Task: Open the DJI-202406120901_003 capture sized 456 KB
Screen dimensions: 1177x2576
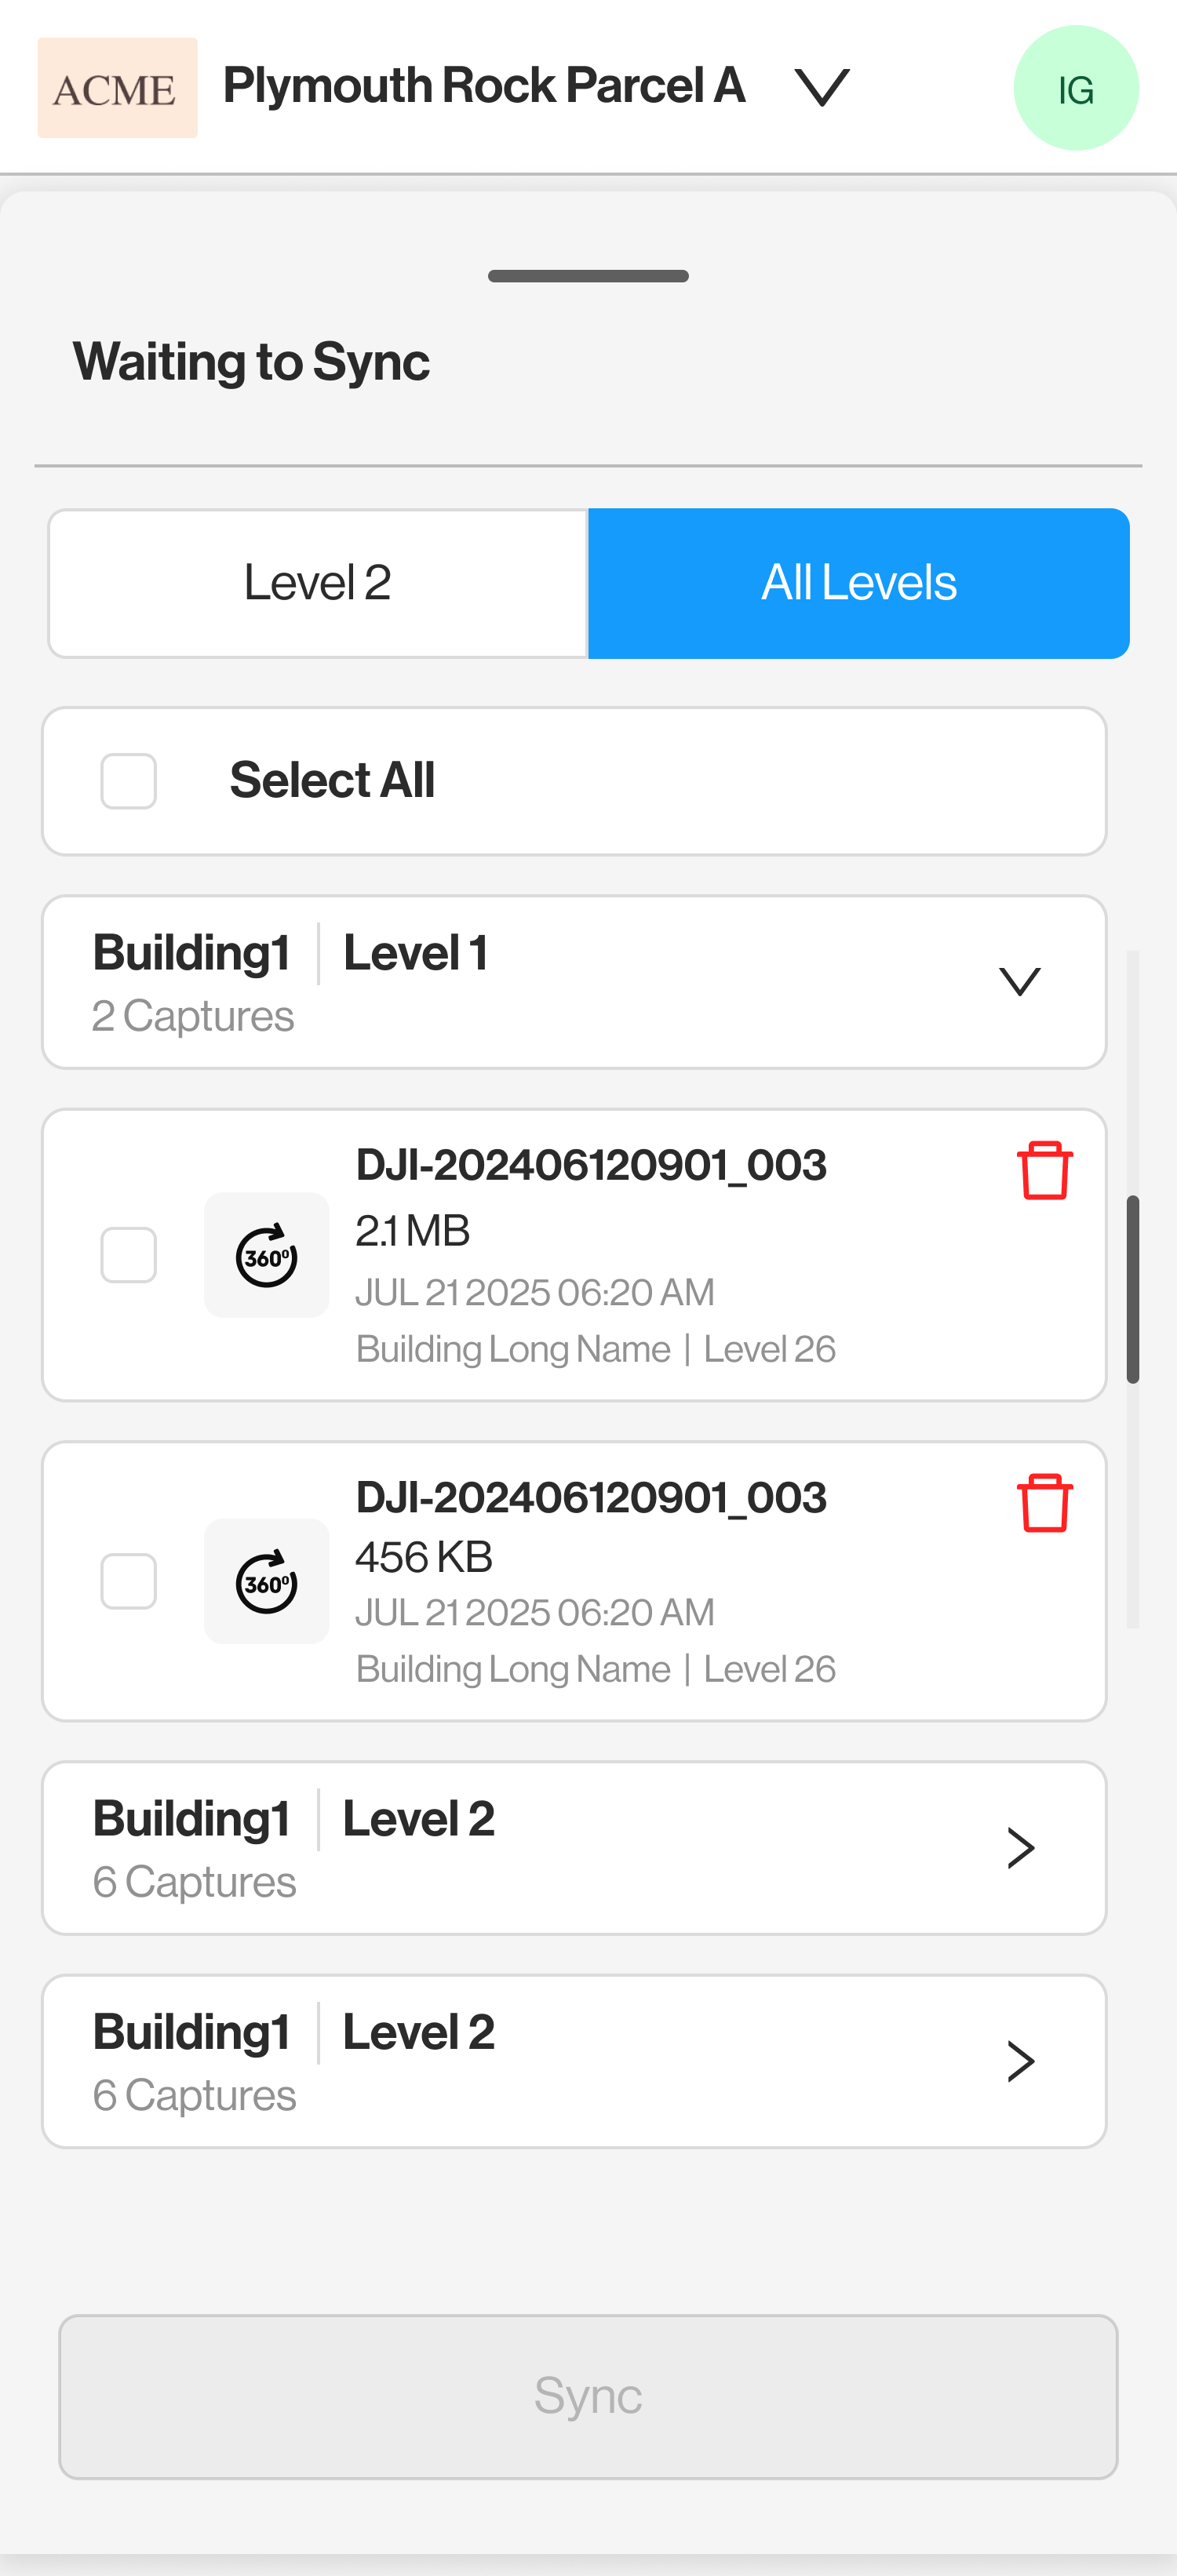Action: pyautogui.click(x=590, y=1498)
